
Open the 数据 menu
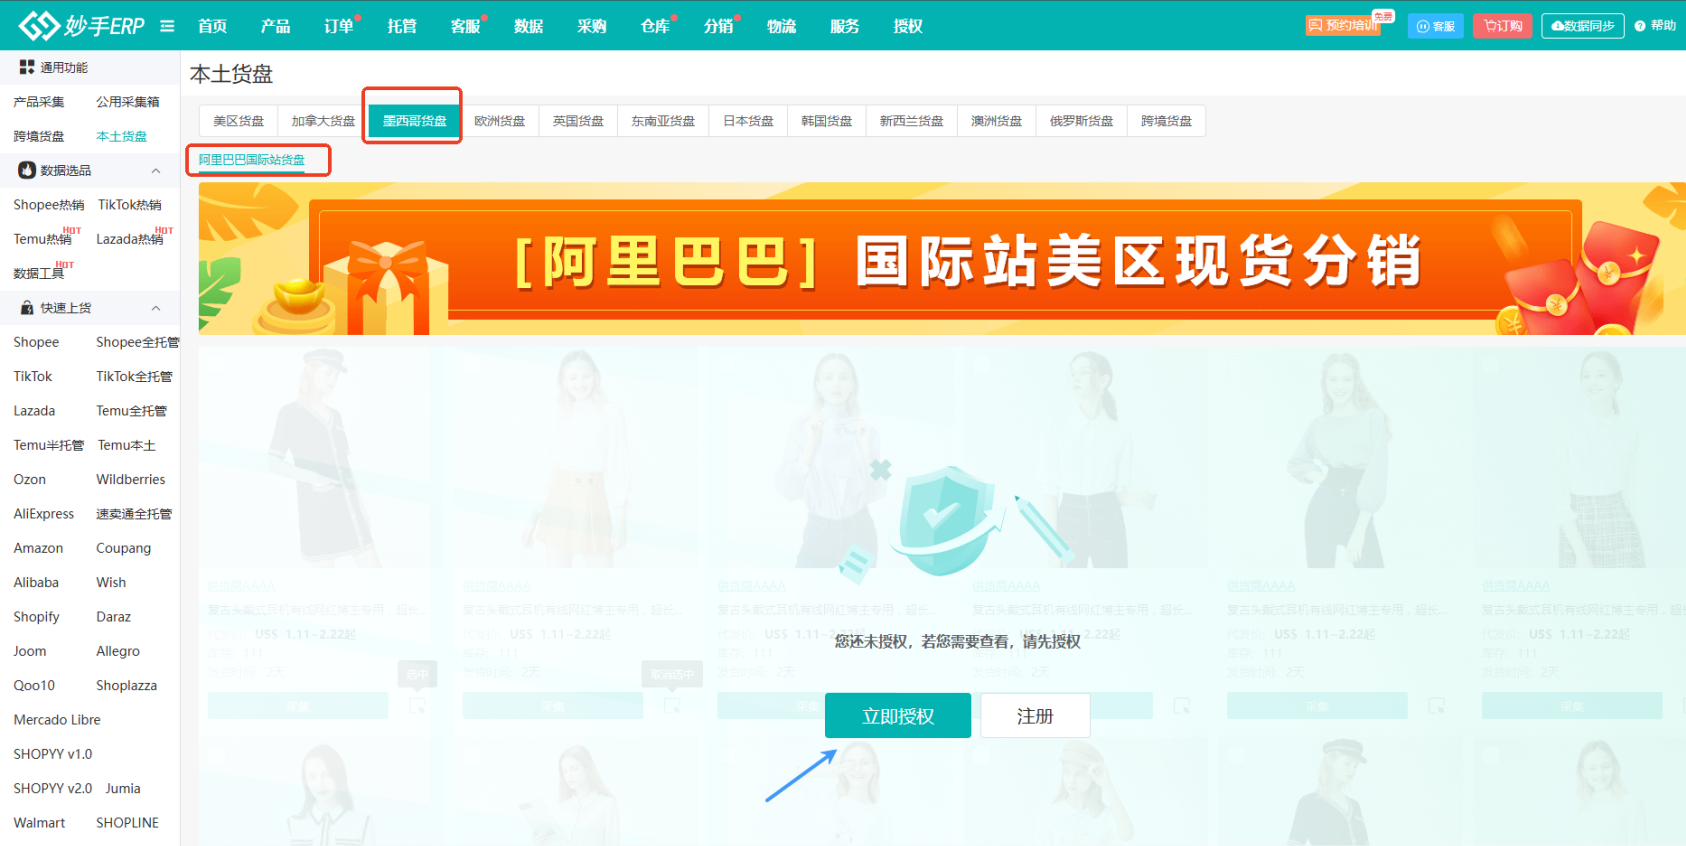(528, 26)
